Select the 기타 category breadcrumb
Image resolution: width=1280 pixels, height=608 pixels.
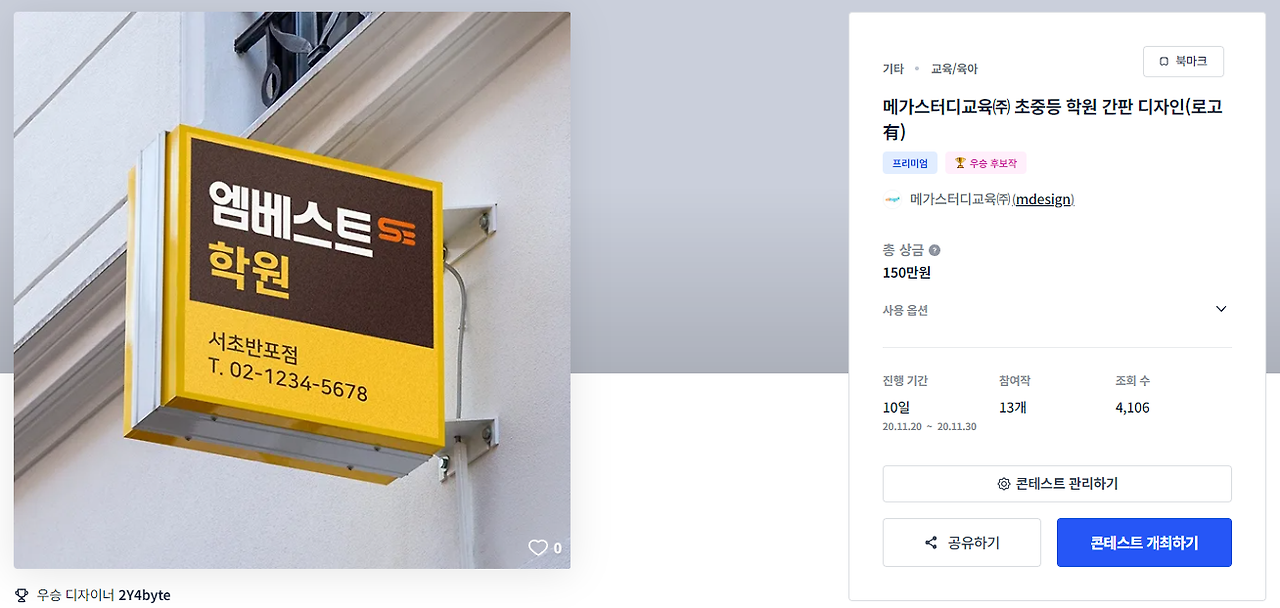pos(893,69)
